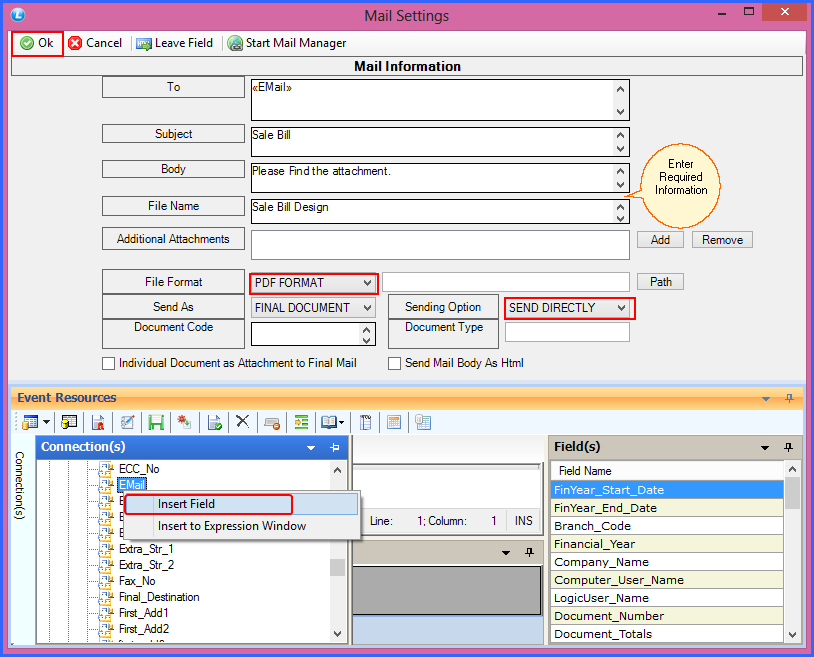Enable Send Mail Body As Html checkbox
This screenshot has height=657, width=814.
[395, 363]
